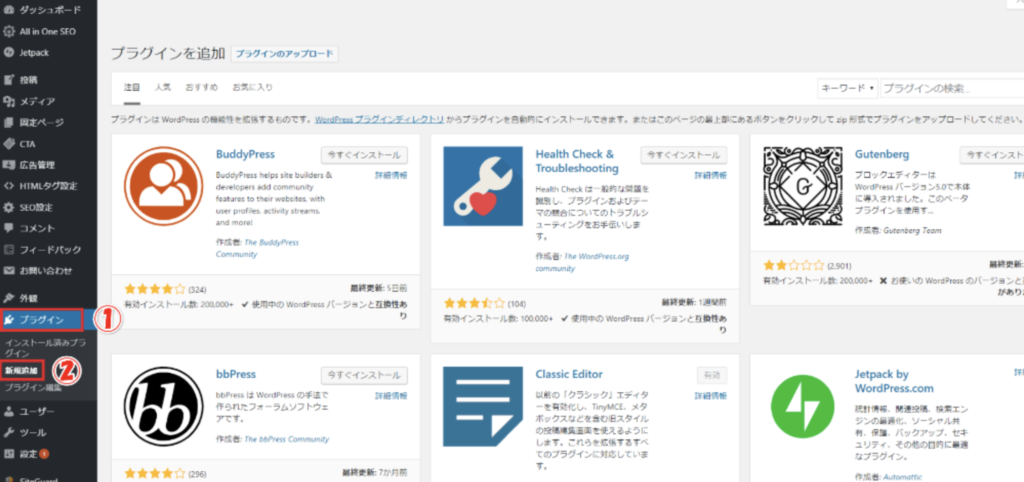Screen dimensions: 1024x482
Task: Open The bbPress Community author link
Action: (287, 440)
